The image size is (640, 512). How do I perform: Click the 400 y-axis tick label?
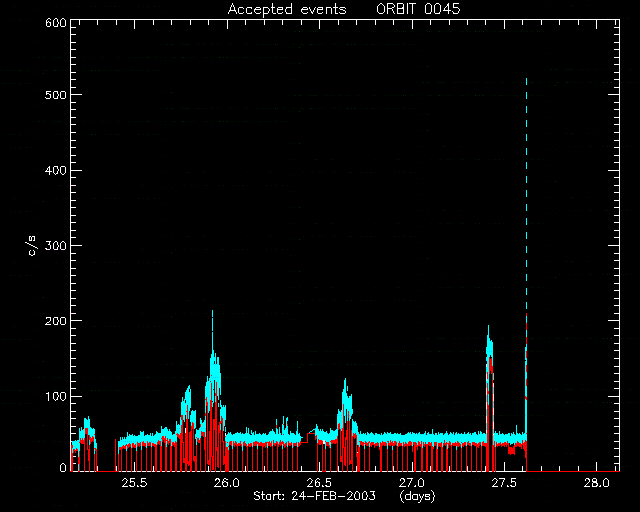click(x=56, y=170)
